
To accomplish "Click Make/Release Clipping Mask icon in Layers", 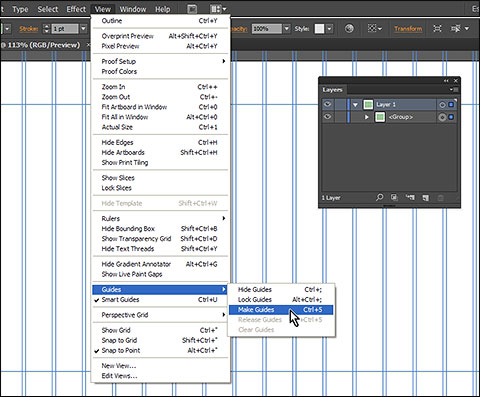I will click(x=394, y=197).
